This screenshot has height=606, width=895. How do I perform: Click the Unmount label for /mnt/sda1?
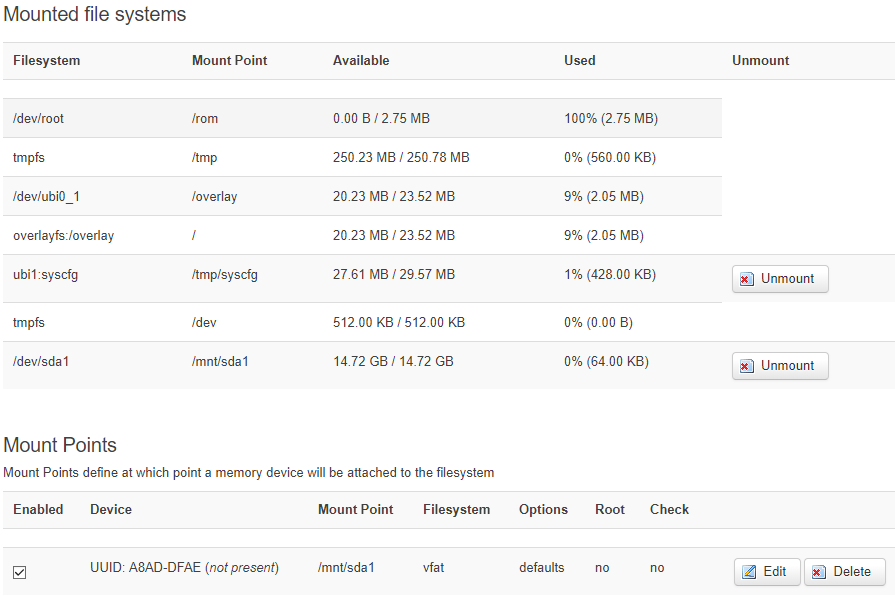click(787, 366)
